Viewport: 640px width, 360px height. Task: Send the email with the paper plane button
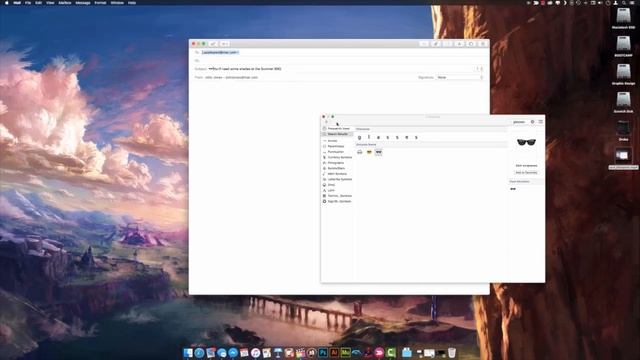[x=213, y=44]
